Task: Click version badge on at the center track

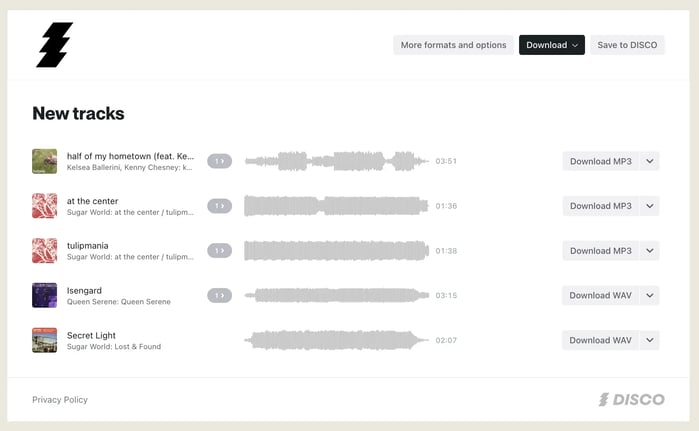Action: click(x=219, y=206)
